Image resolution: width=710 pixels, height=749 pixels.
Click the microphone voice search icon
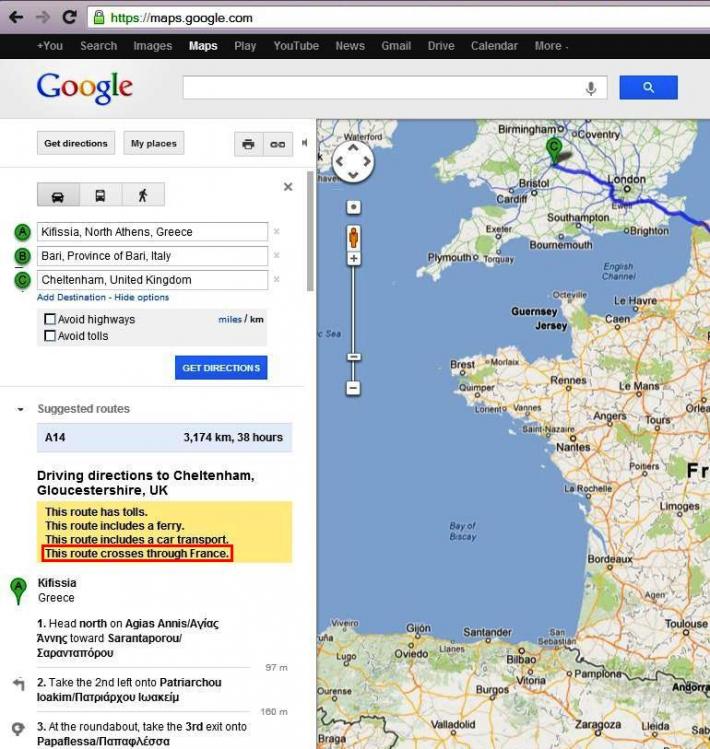point(591,88)
